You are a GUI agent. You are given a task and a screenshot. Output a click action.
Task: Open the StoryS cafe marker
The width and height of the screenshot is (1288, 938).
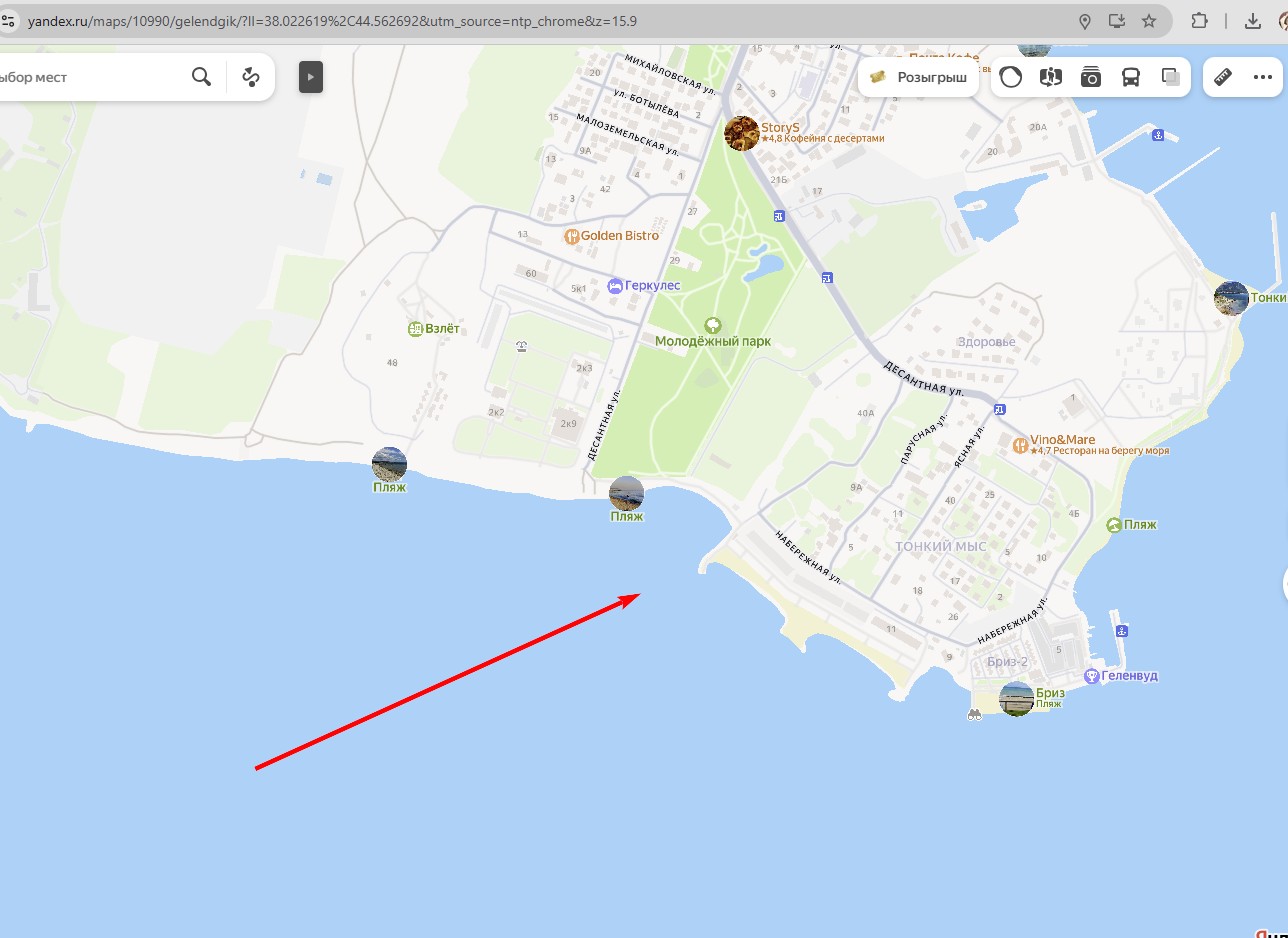[742, 133]
